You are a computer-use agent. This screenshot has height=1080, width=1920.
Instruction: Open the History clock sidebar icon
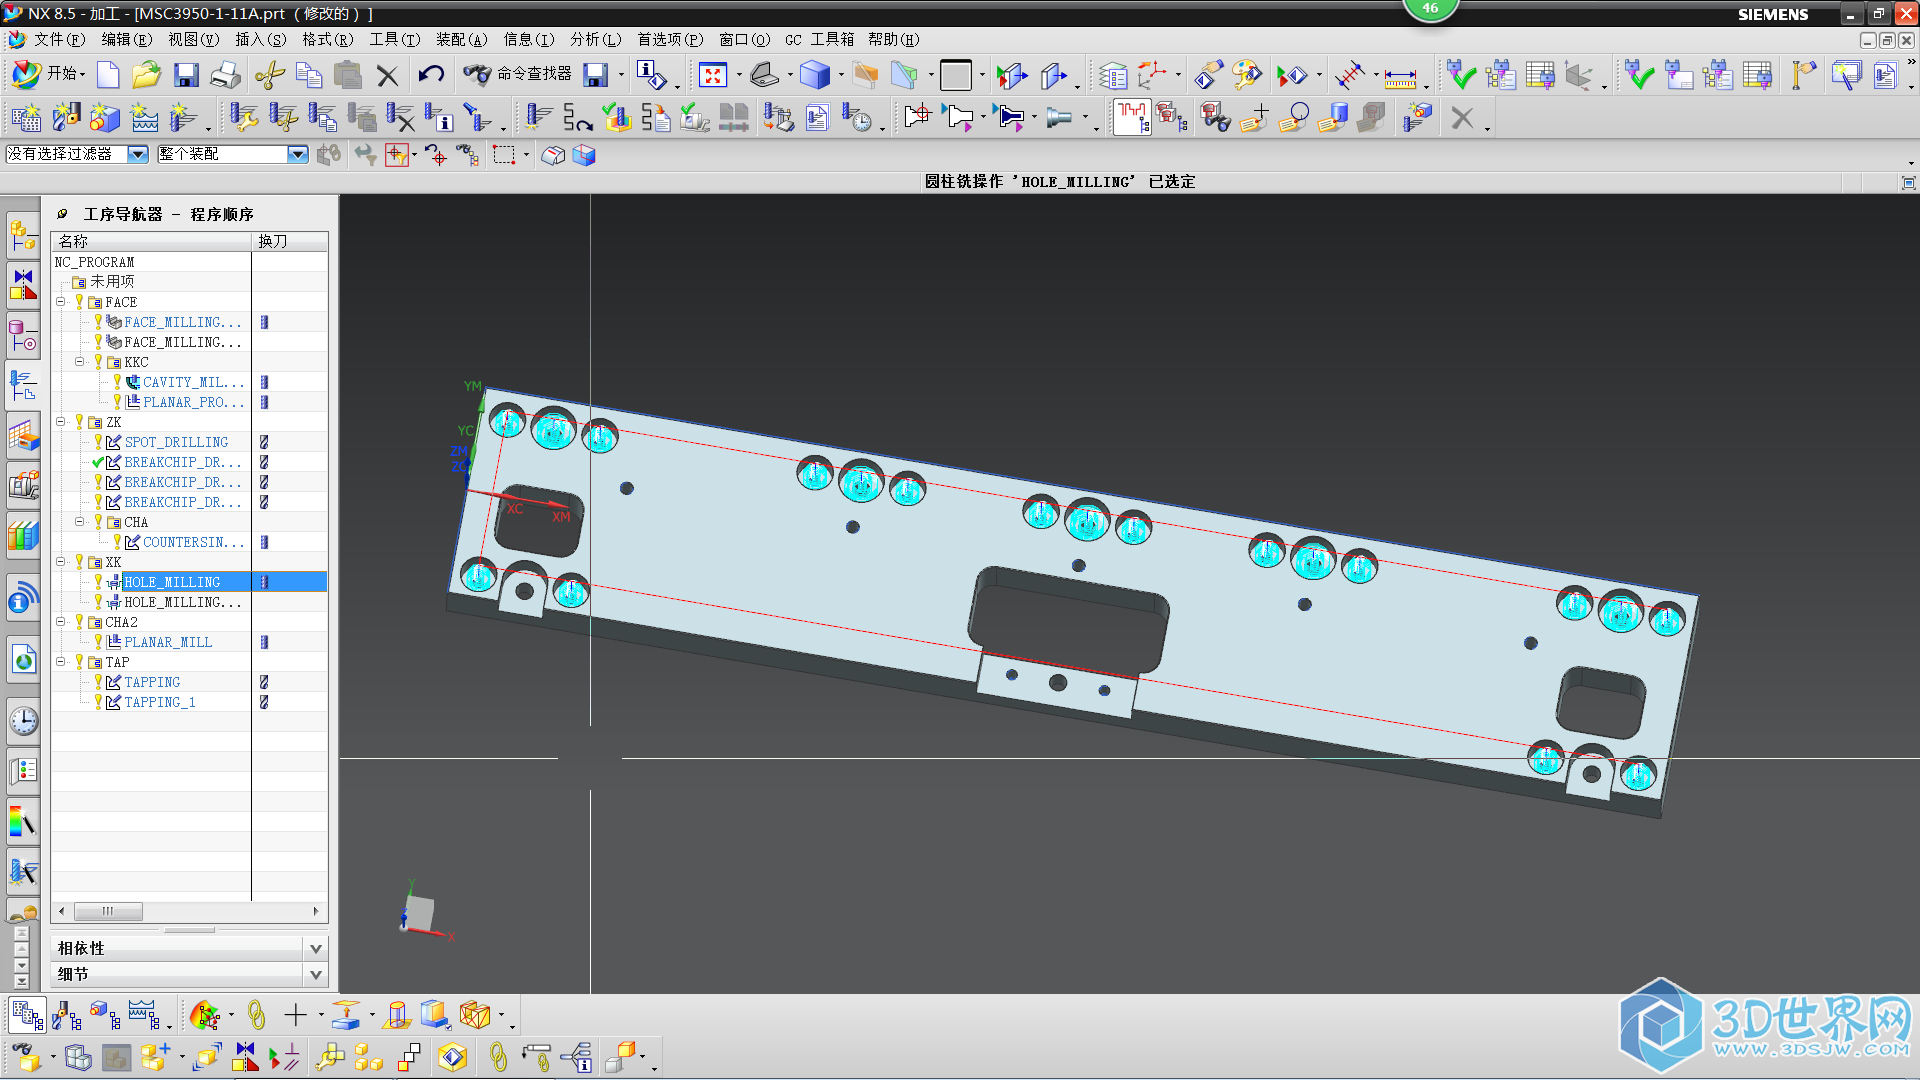(x=24, y=720)
